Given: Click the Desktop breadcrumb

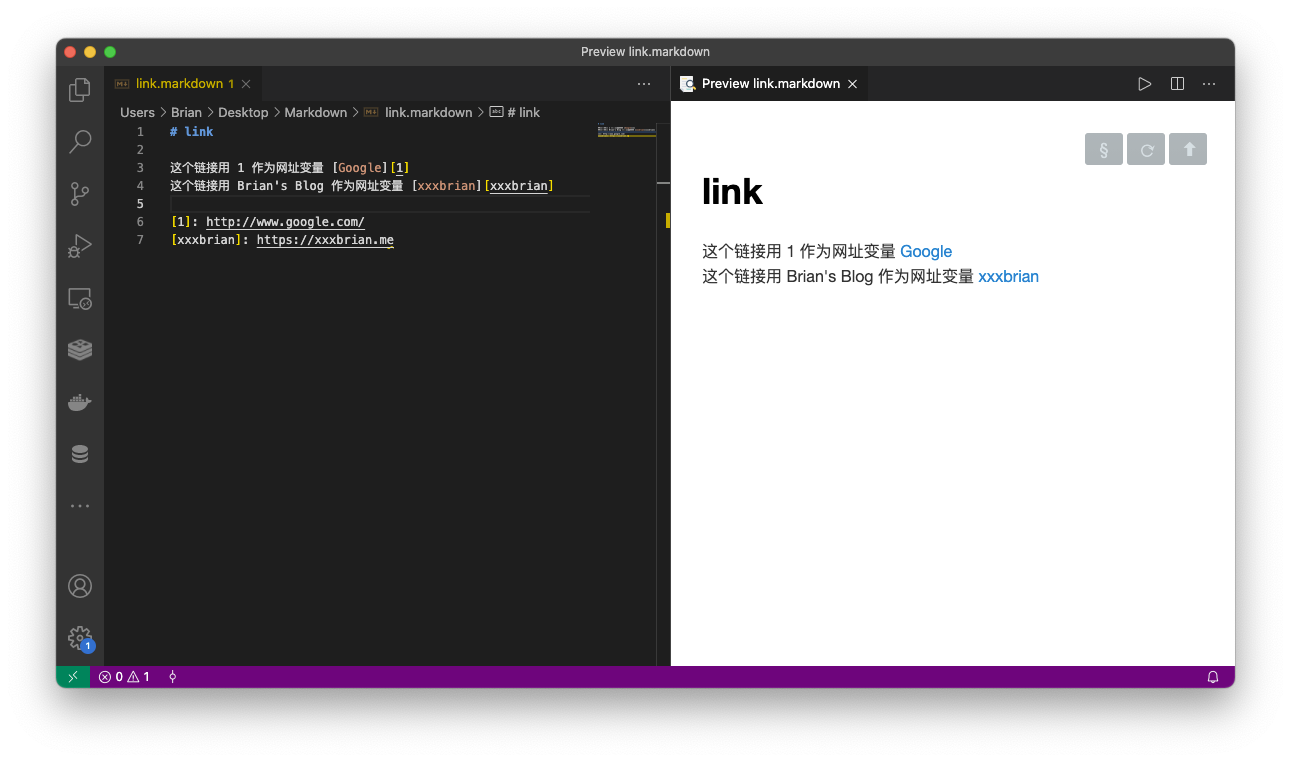Looking at the screenshot, I should pos(243,112).
